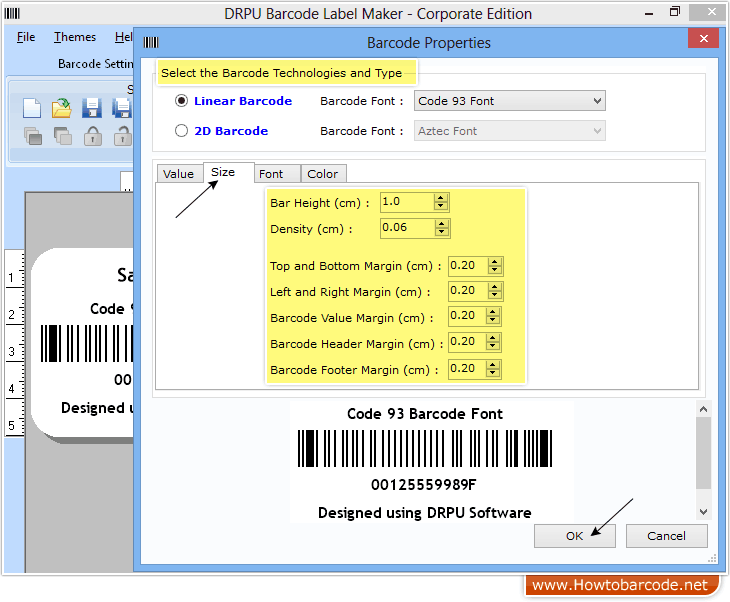730x602 pixels.
Task: Close the Barcode Properties dialog
Action: pos(703,39)
